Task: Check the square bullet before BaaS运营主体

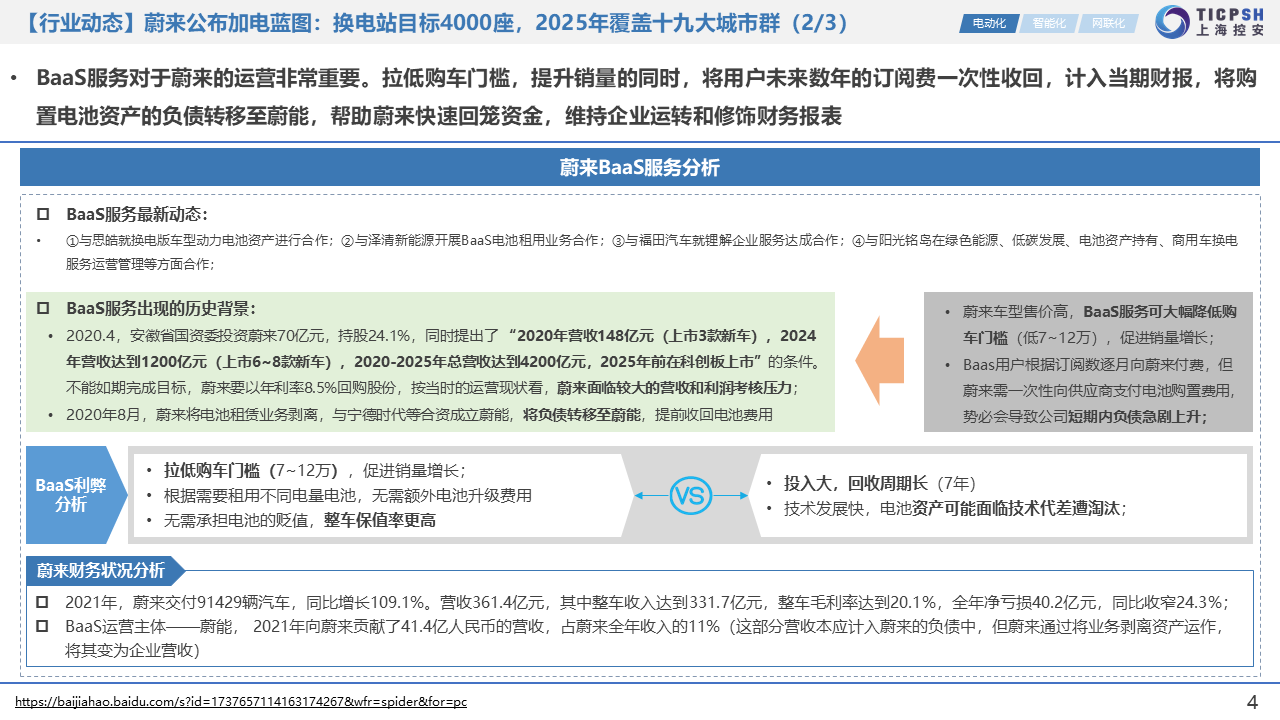Action: [42, 627]
